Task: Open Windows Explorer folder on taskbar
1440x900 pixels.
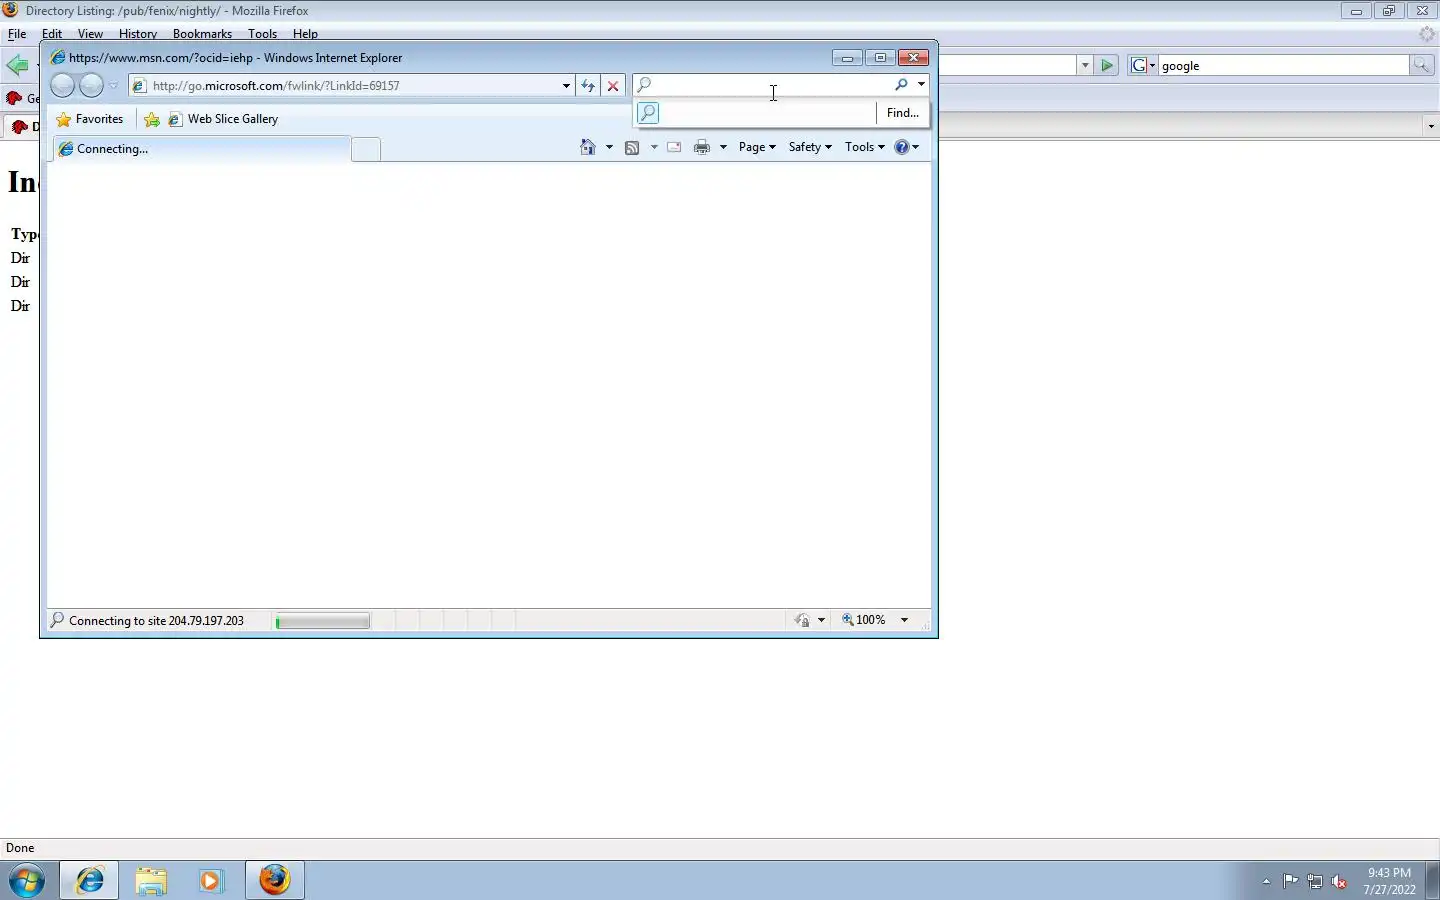Action: coord(151,880)
